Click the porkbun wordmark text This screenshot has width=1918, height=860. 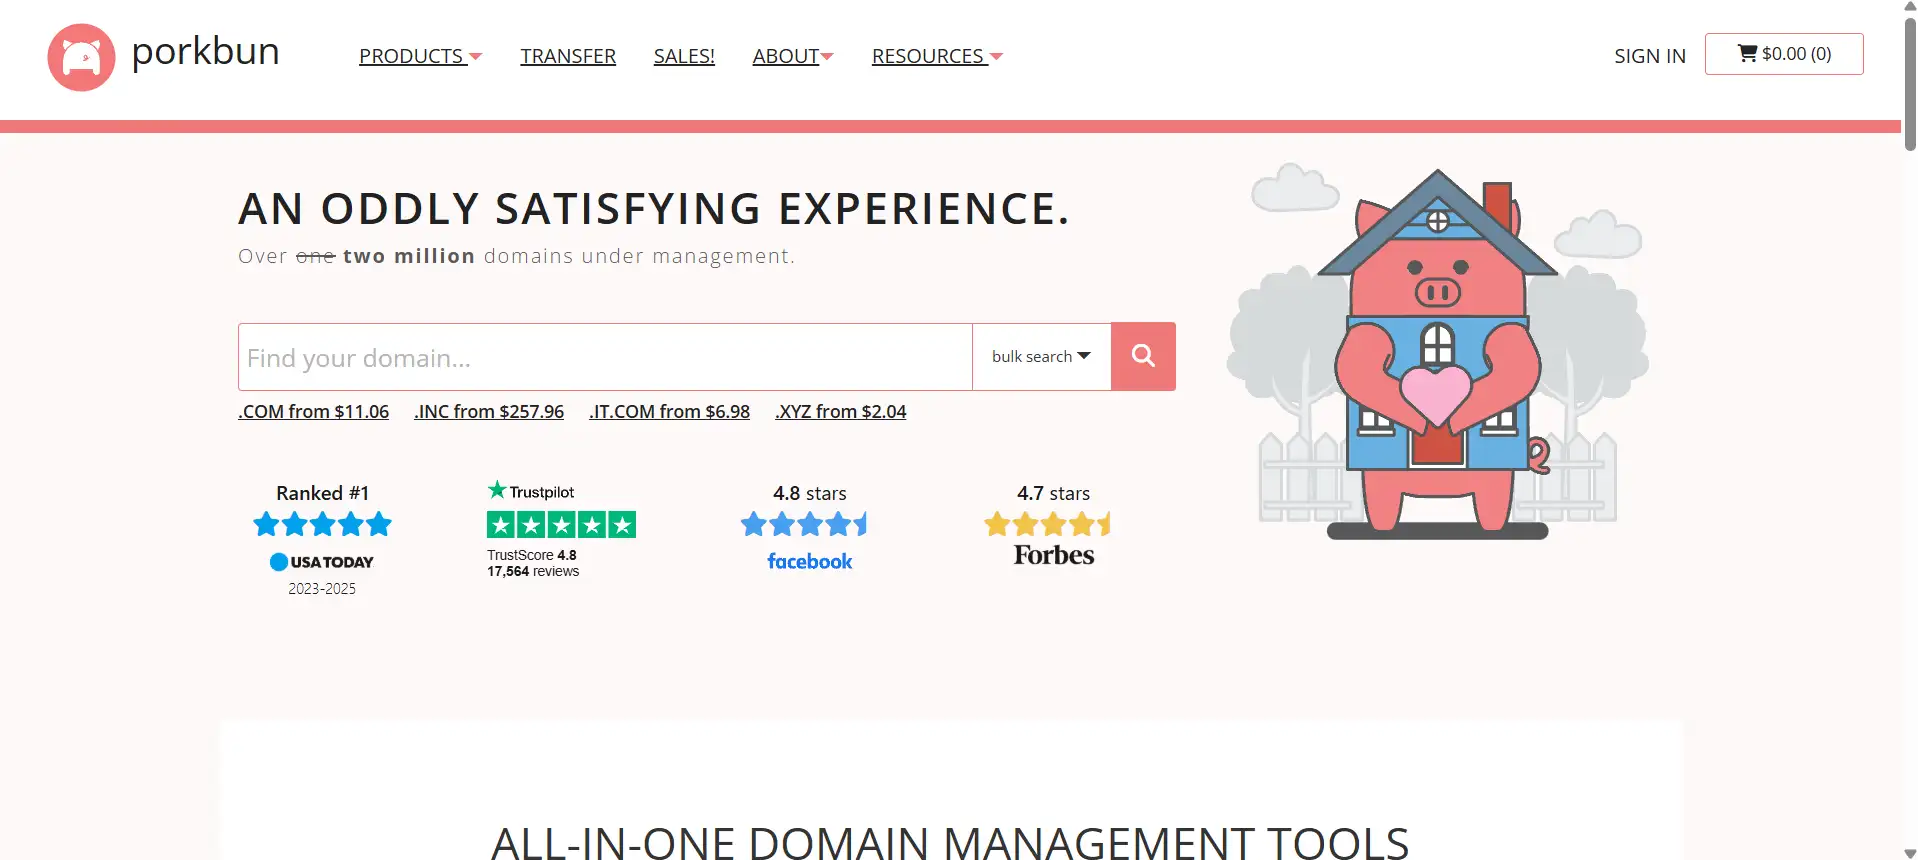[x=205, y=51]
